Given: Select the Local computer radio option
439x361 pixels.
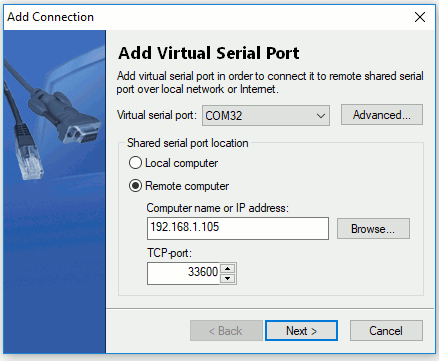Looking at the screenshot, I should pos(173,163).
